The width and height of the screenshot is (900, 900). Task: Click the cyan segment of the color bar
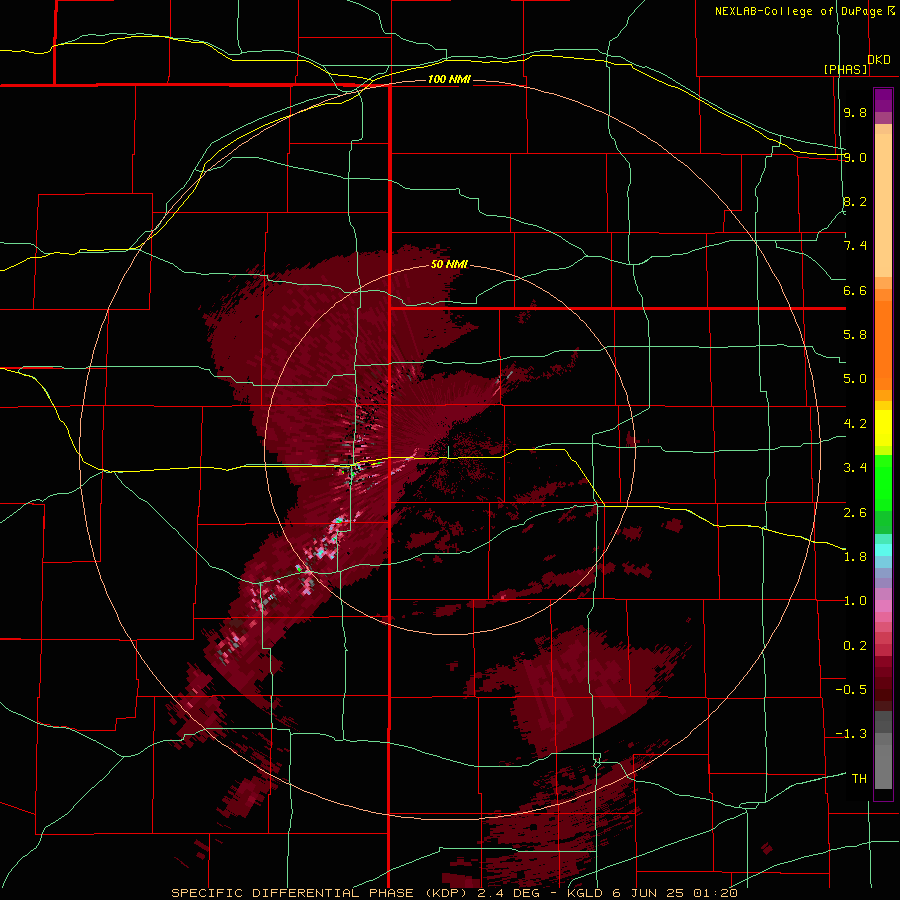point(883,550)
